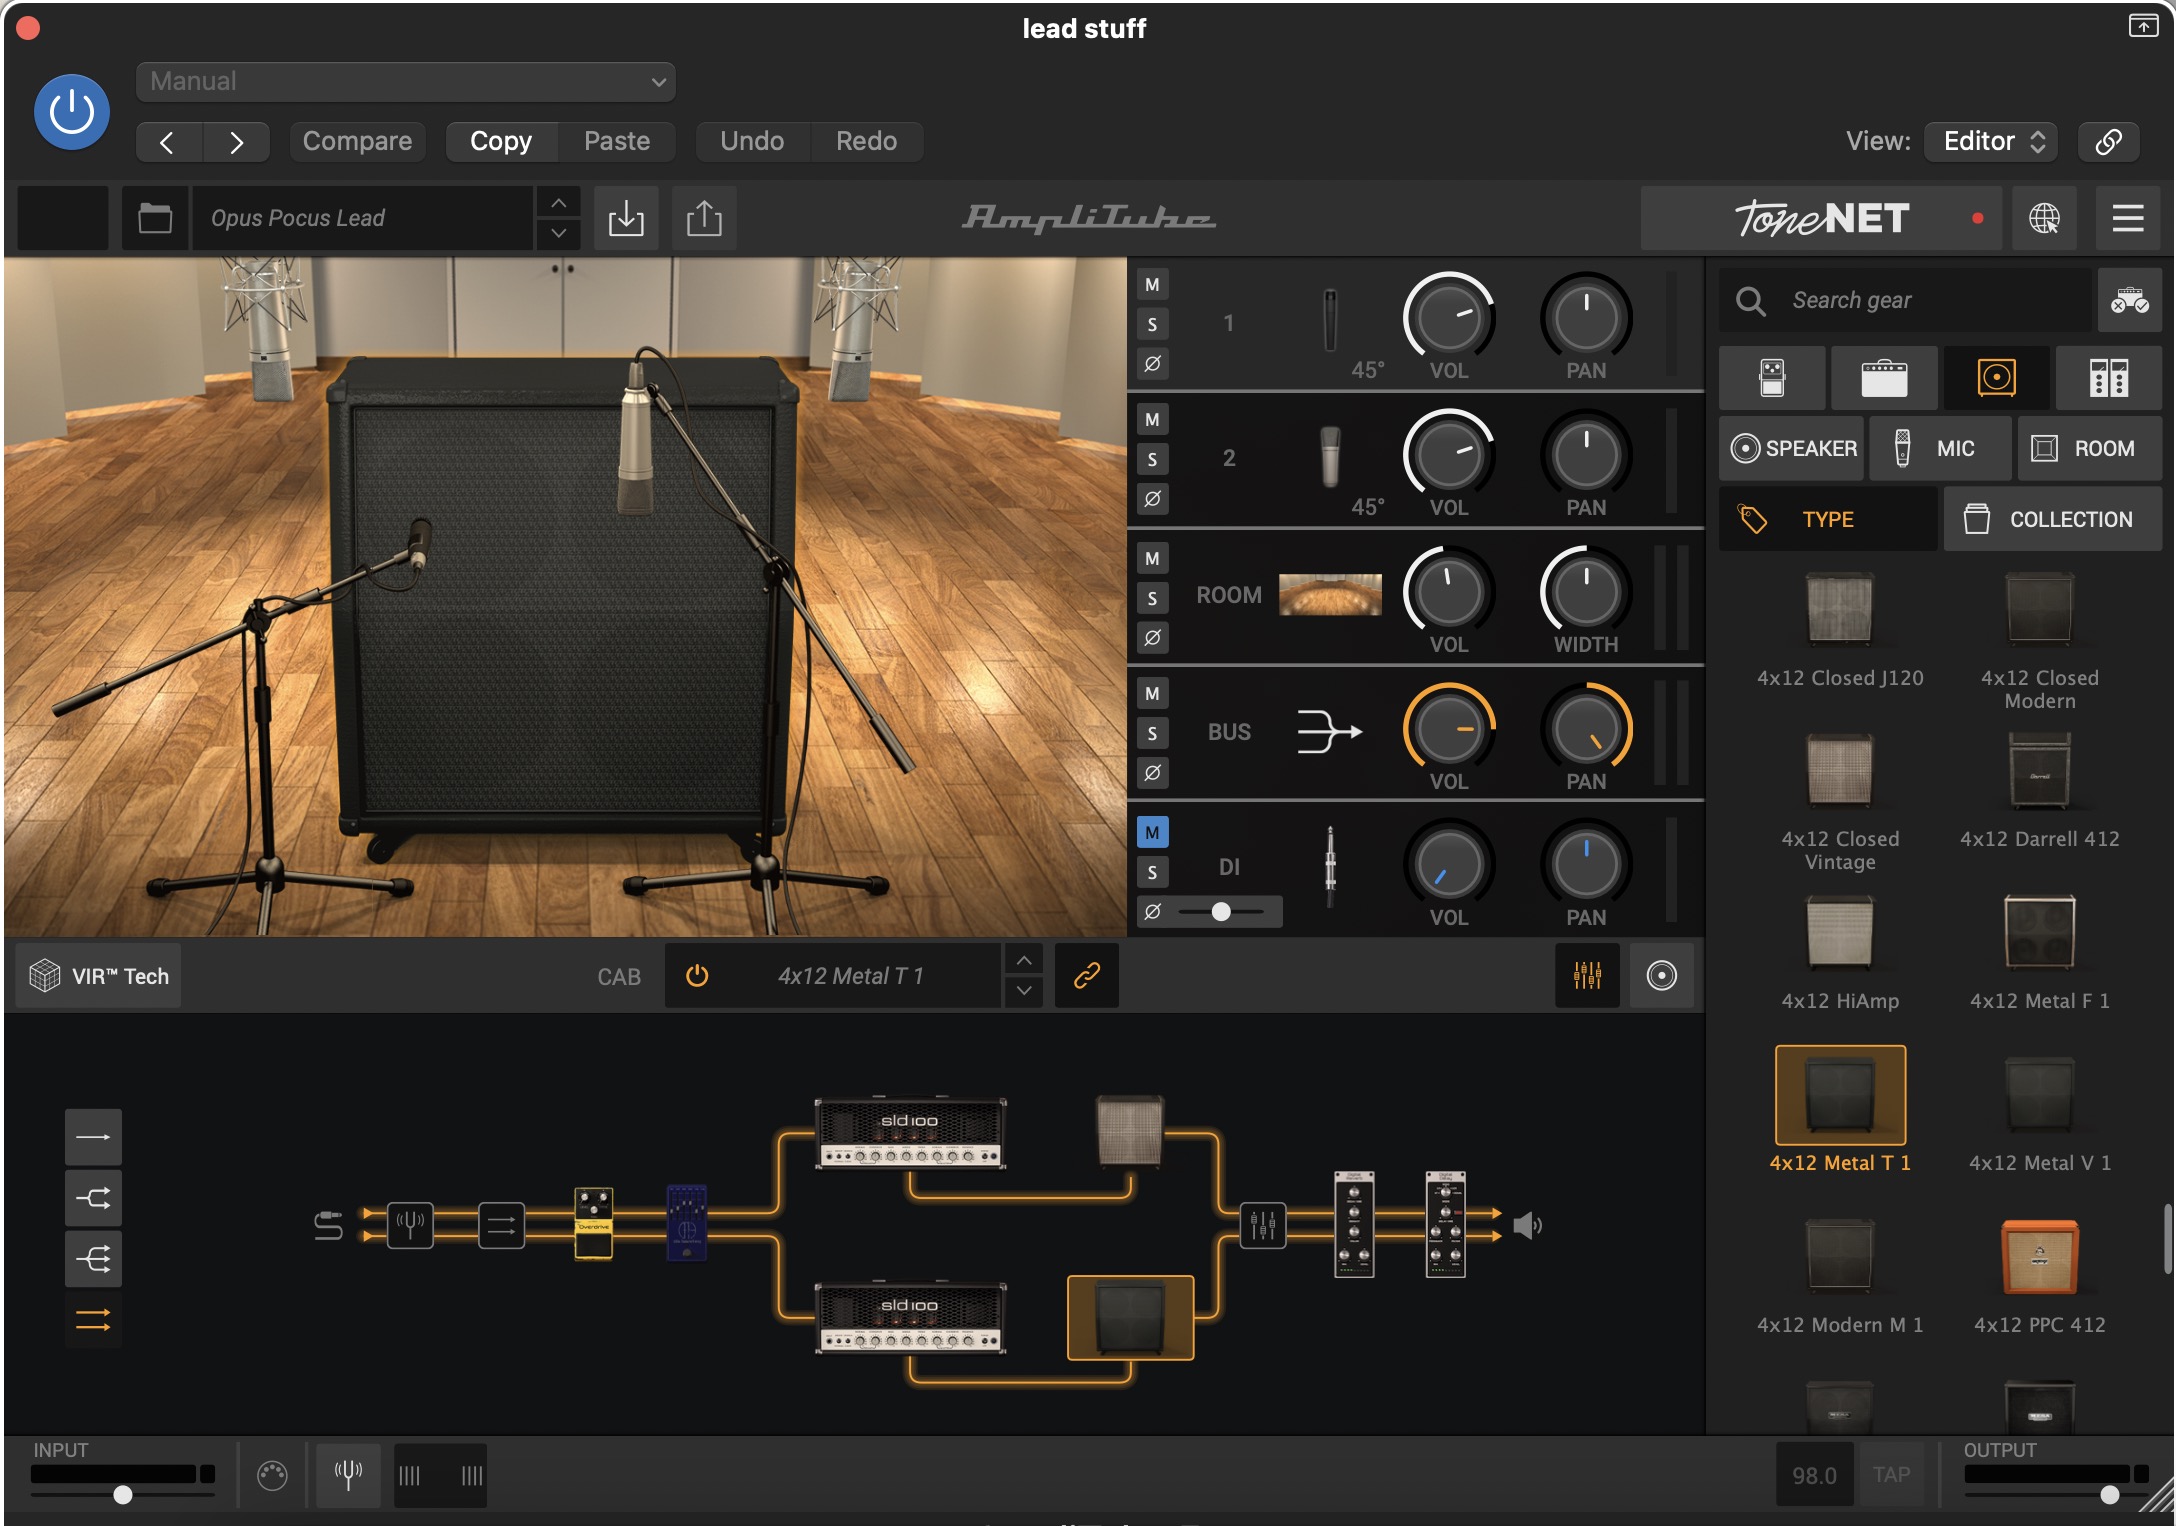Select the amplifier gear category
This screenshot has width=2176, height=1526.
tap(1884, 378)
